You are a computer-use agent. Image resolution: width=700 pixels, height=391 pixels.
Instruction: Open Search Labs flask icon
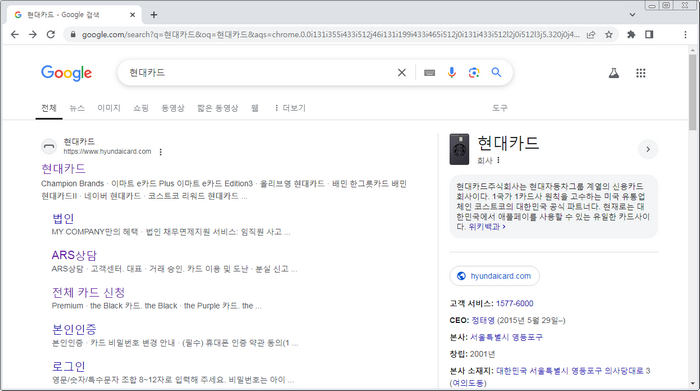click(x=614, y=73)
